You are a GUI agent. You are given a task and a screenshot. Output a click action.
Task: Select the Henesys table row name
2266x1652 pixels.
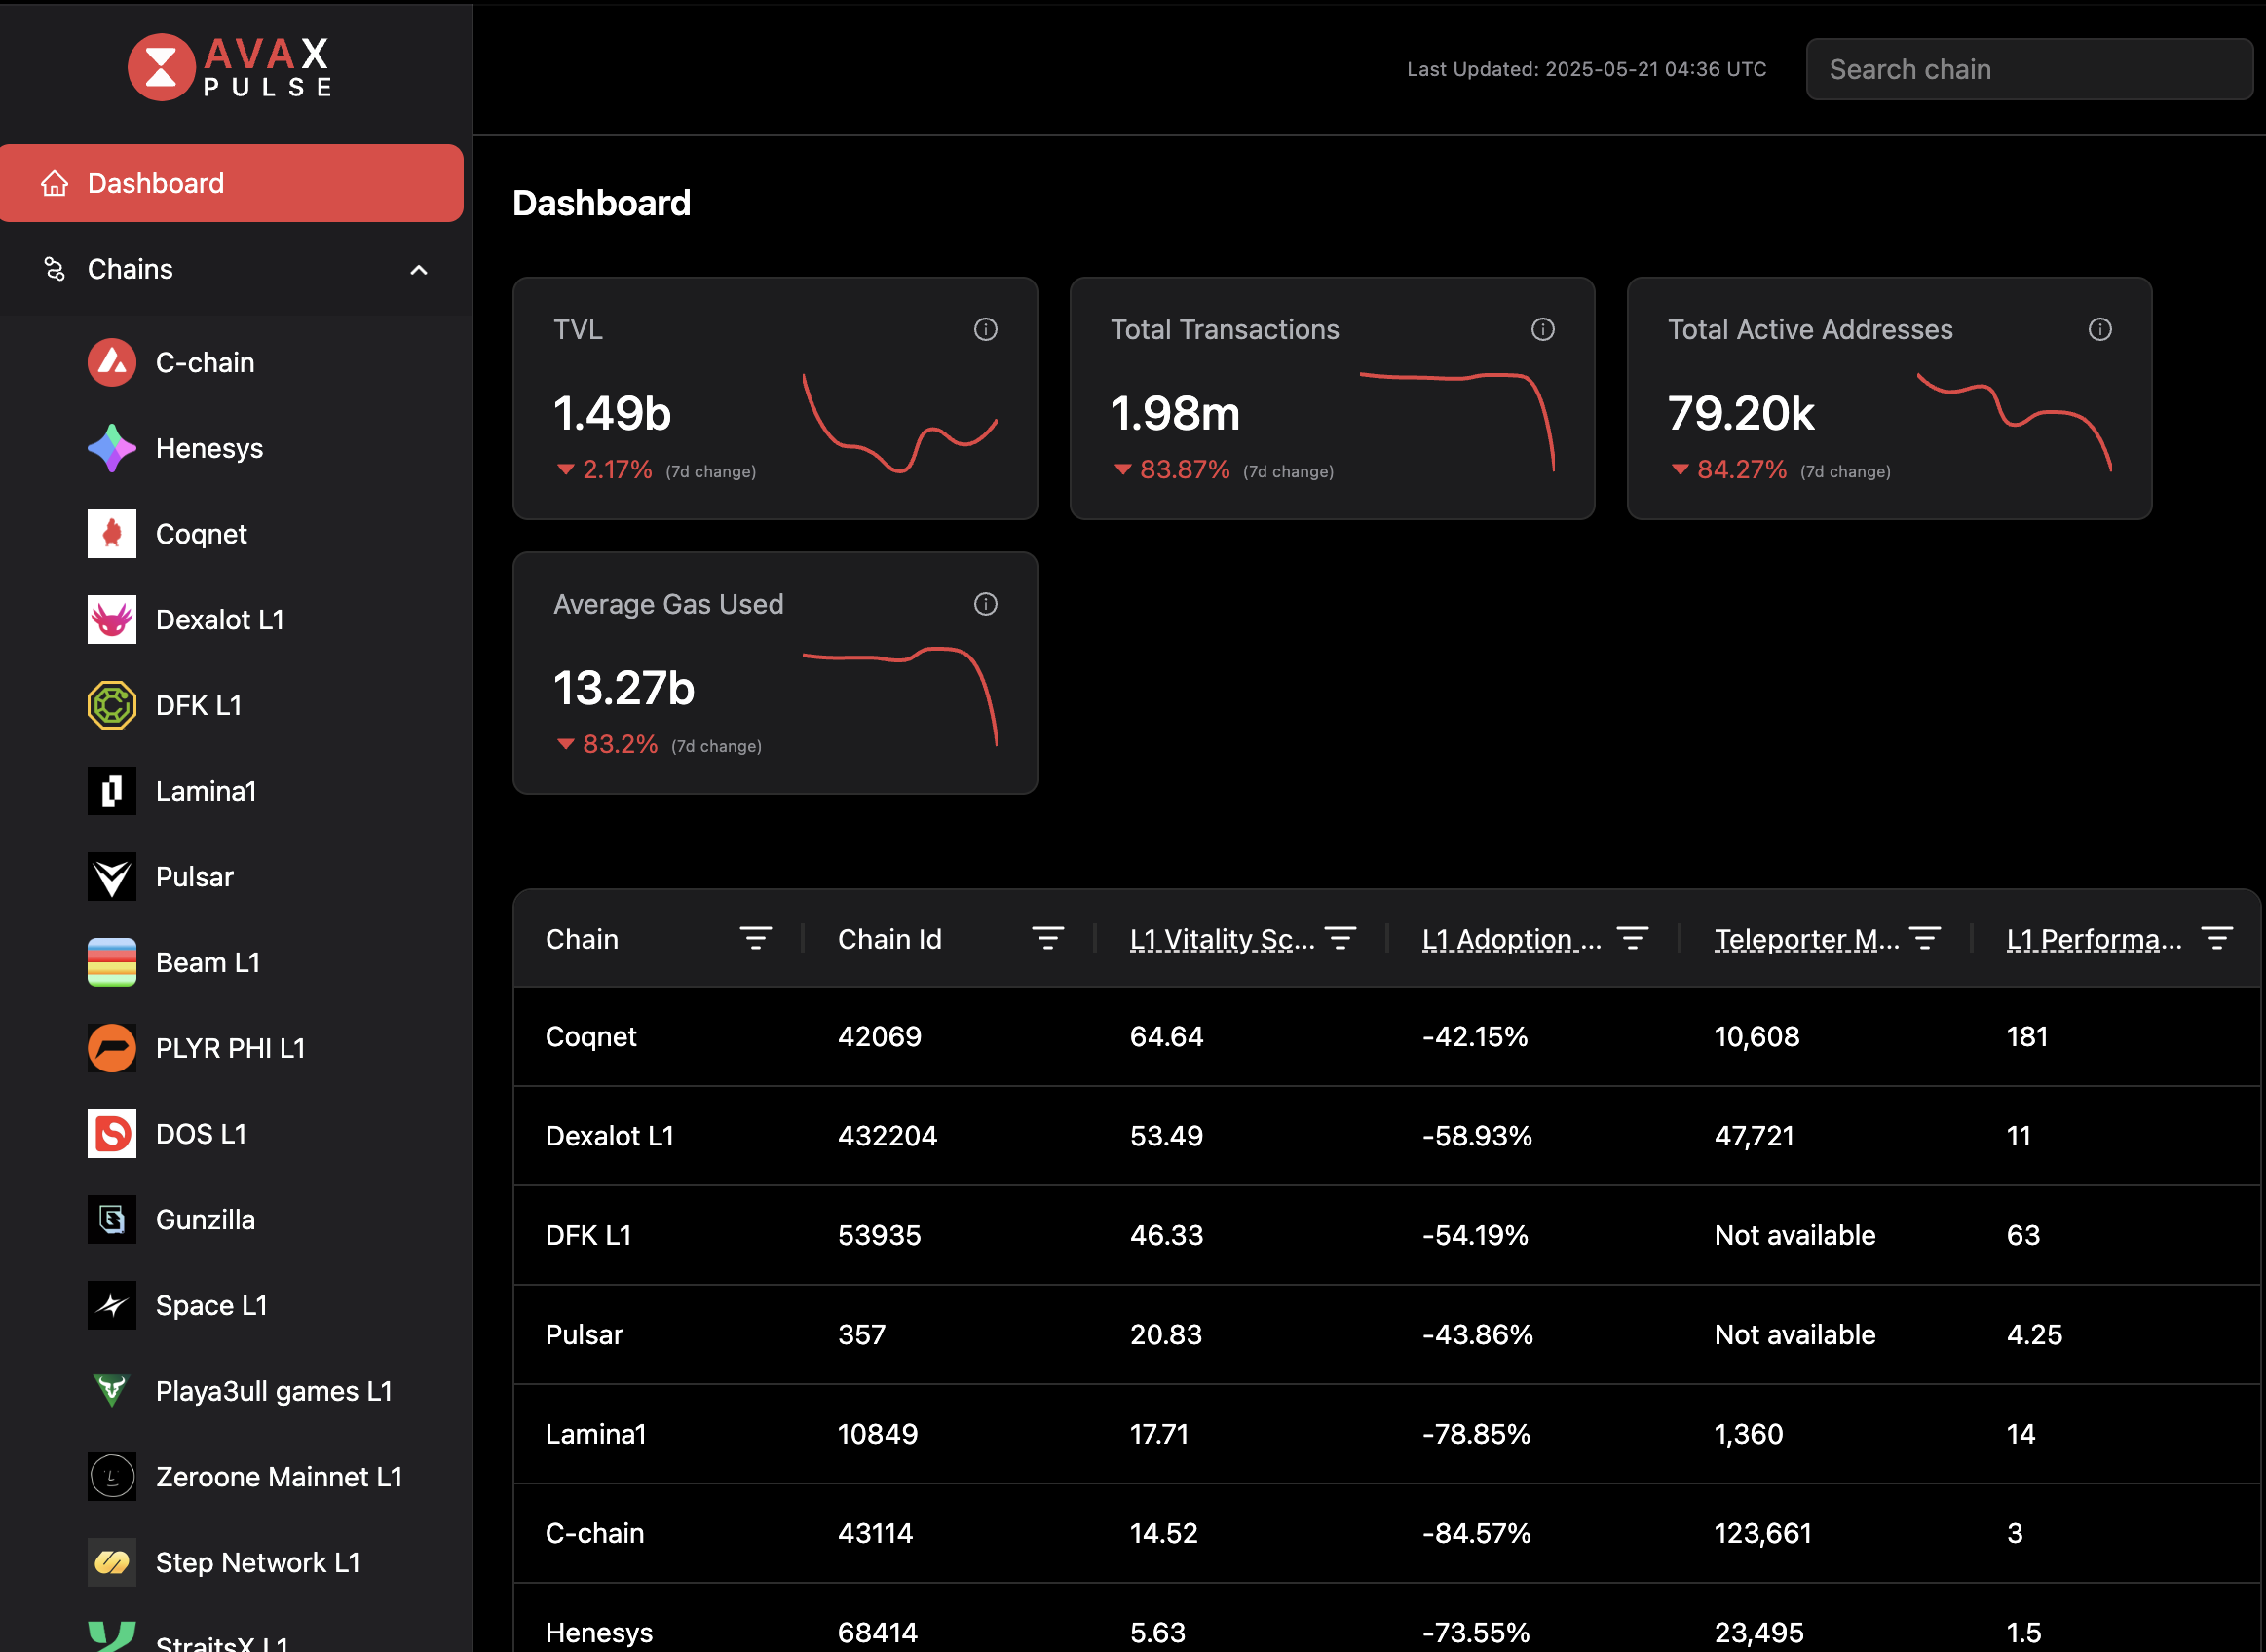(x=599, y=1632)
